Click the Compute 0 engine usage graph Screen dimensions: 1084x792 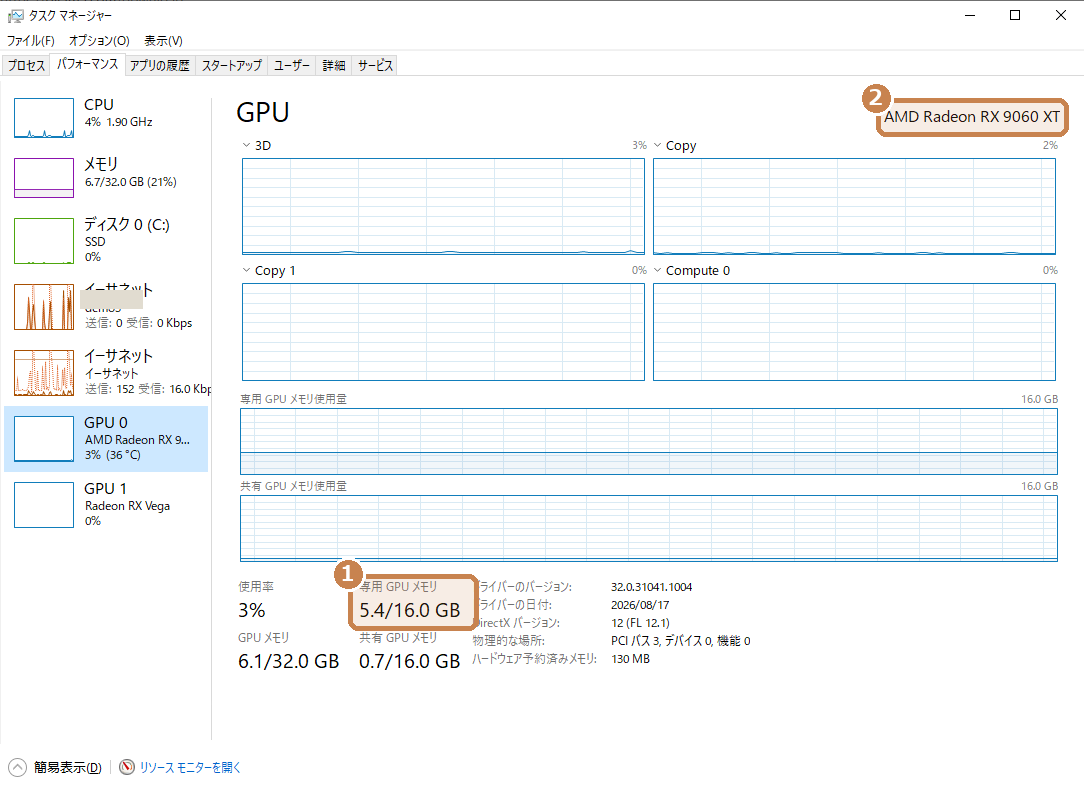coord(854,332)
